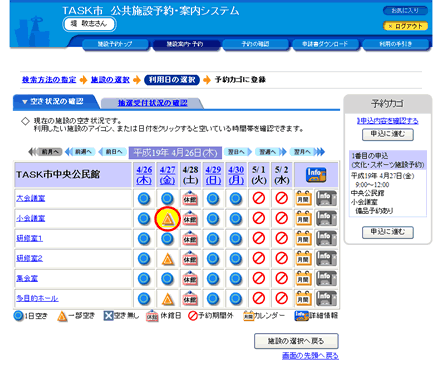Viewport: 440px width, 367px height.
Task: Open the 4/26 (木) date link
Action: 144,175
